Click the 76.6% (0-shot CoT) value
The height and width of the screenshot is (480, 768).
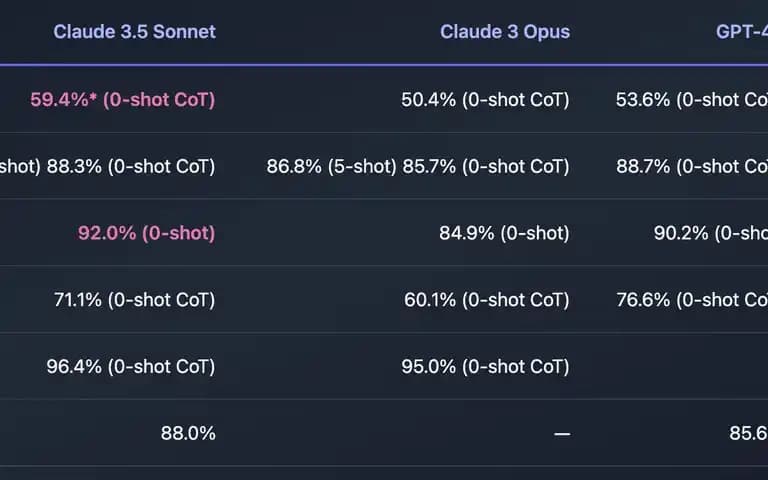[692, 300]
